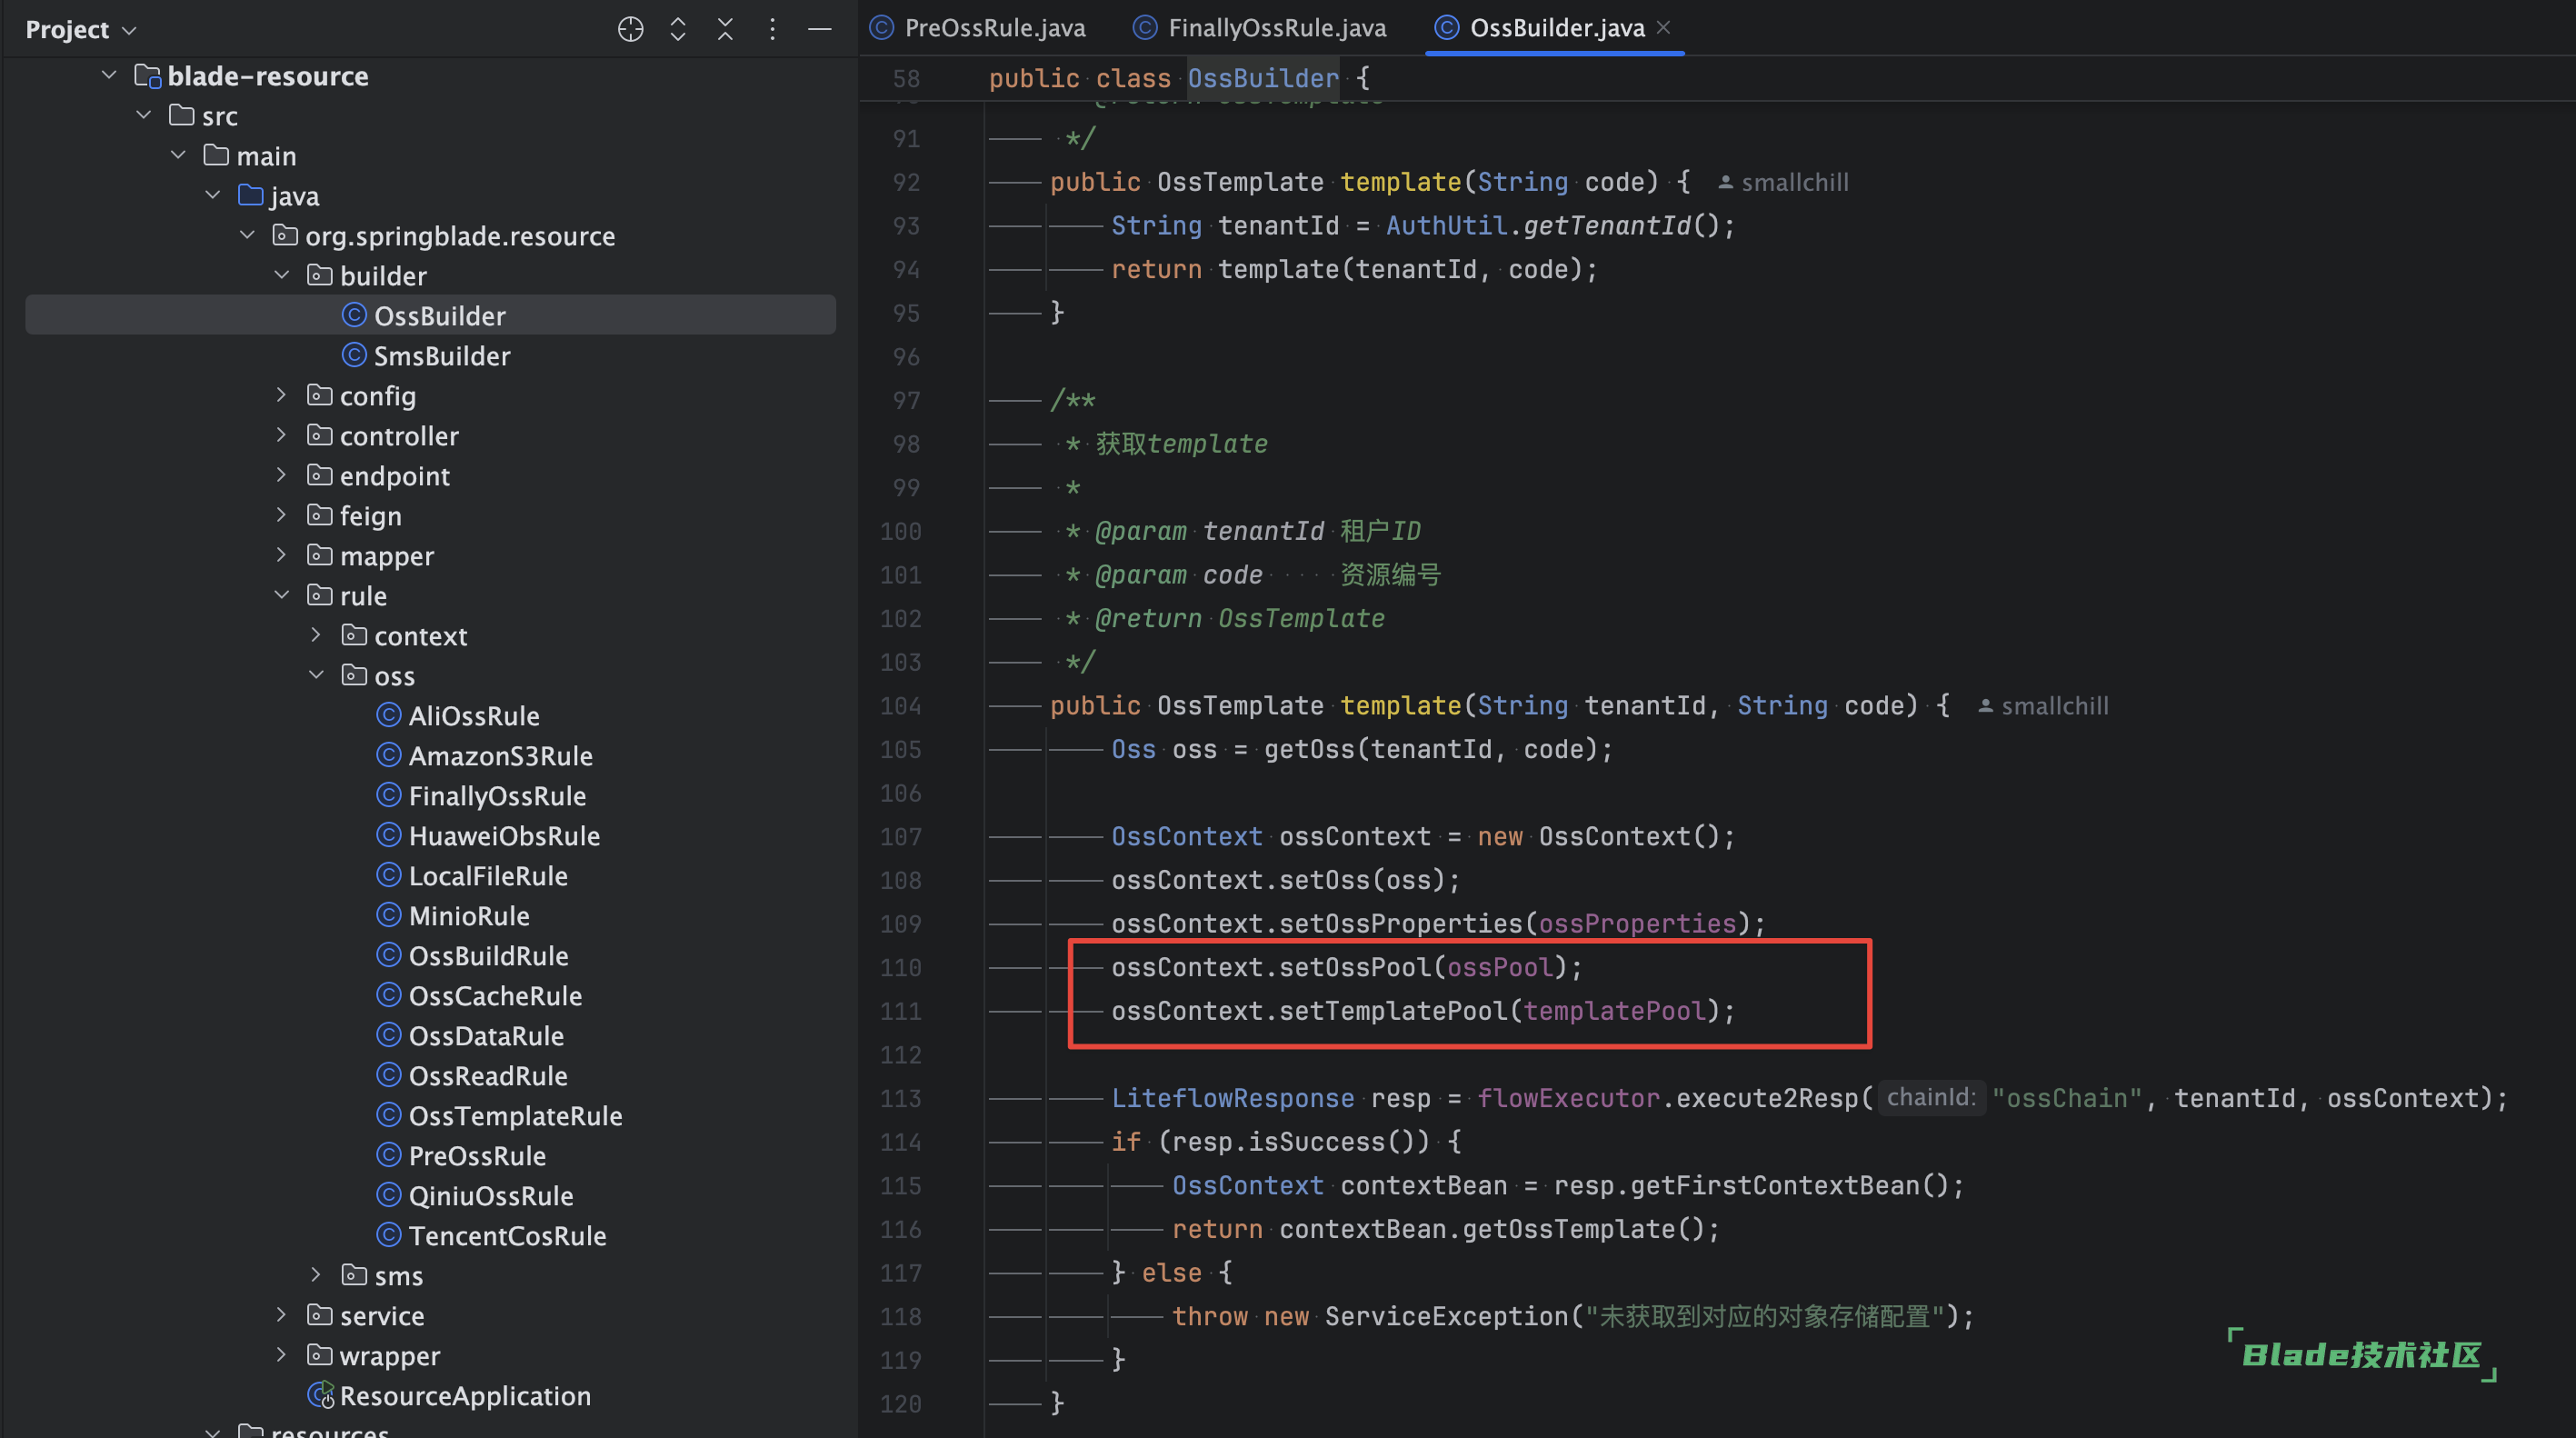Viewport: 2576px width, 1438px height.
Task: Click line number 107 in the gutter
Action: tap(901, 836)
